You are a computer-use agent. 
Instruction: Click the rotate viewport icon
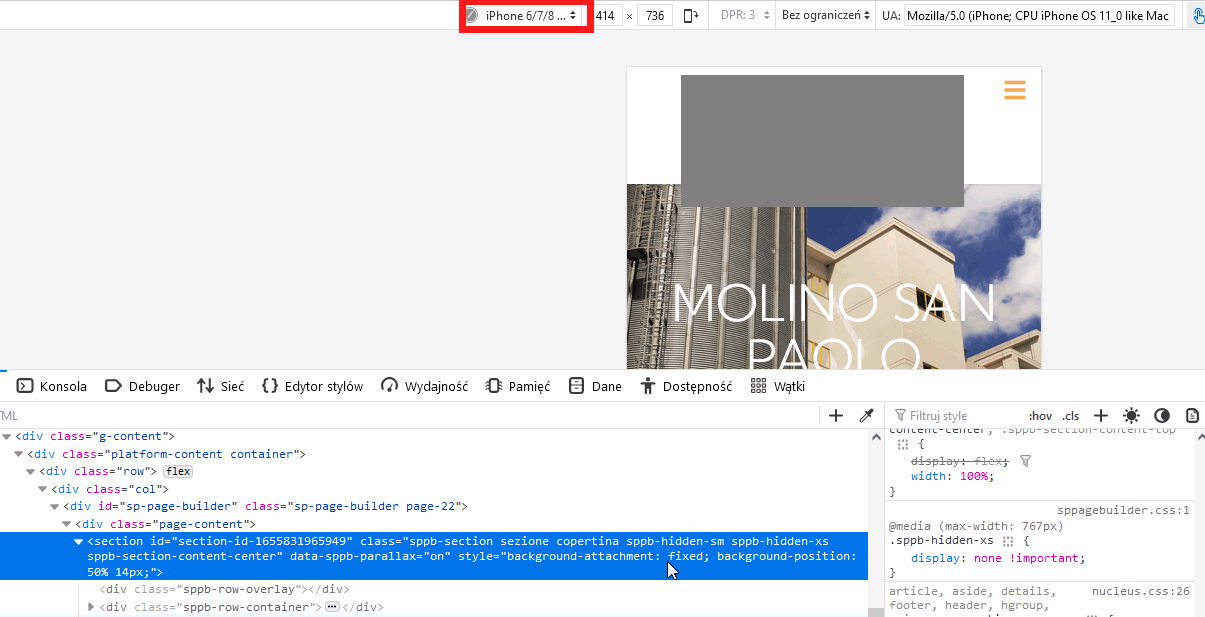(691, 16)
